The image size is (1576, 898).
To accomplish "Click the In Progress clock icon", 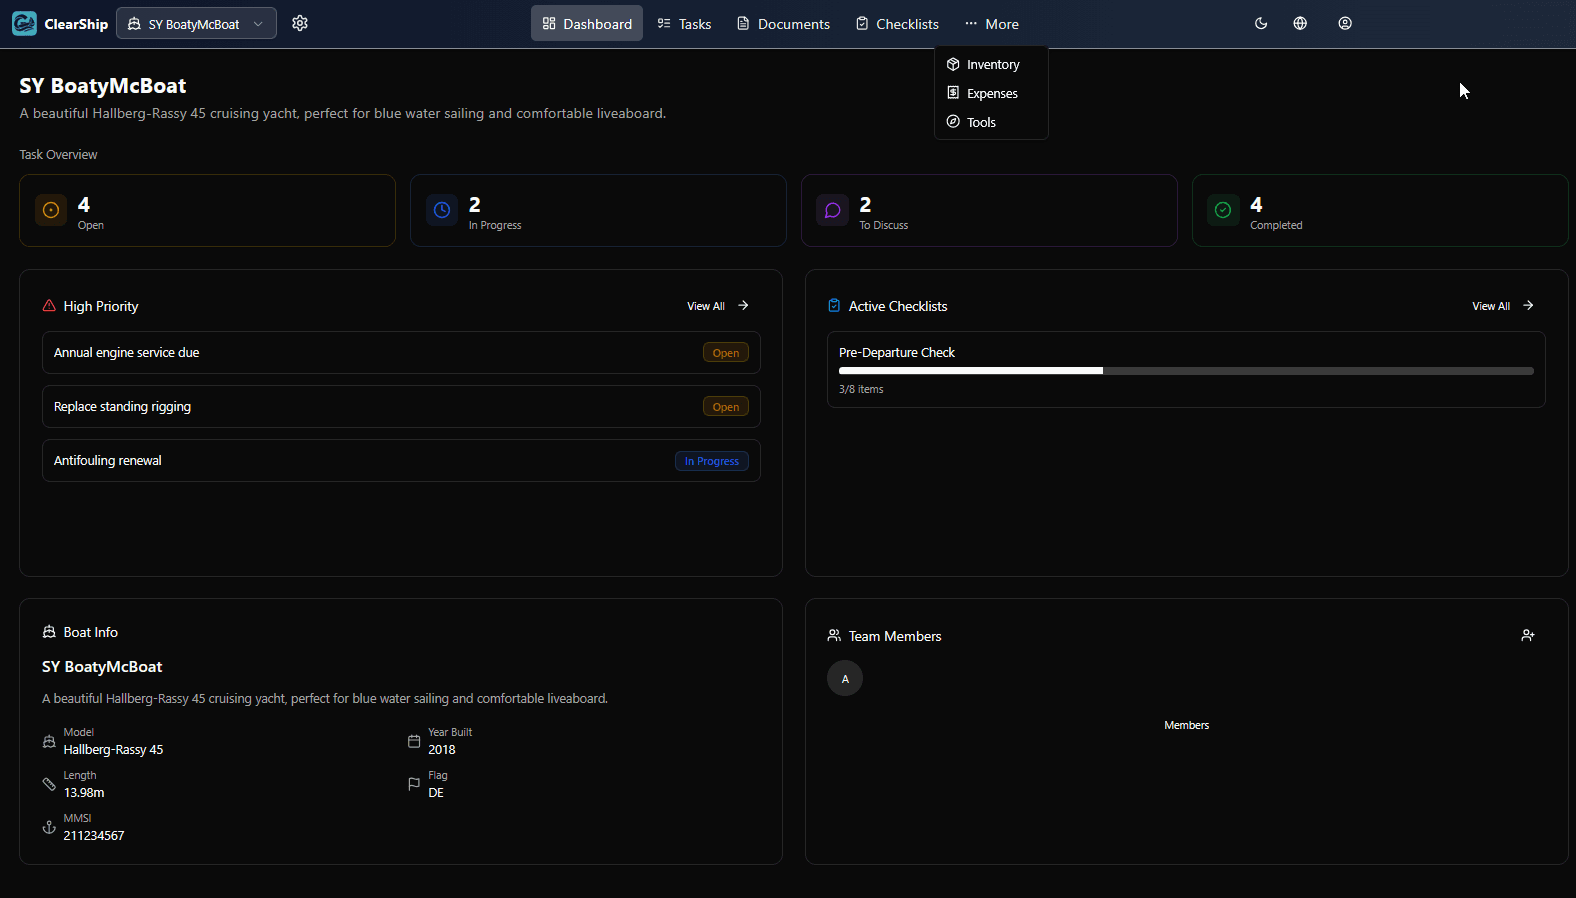I will tap(442, 210).
